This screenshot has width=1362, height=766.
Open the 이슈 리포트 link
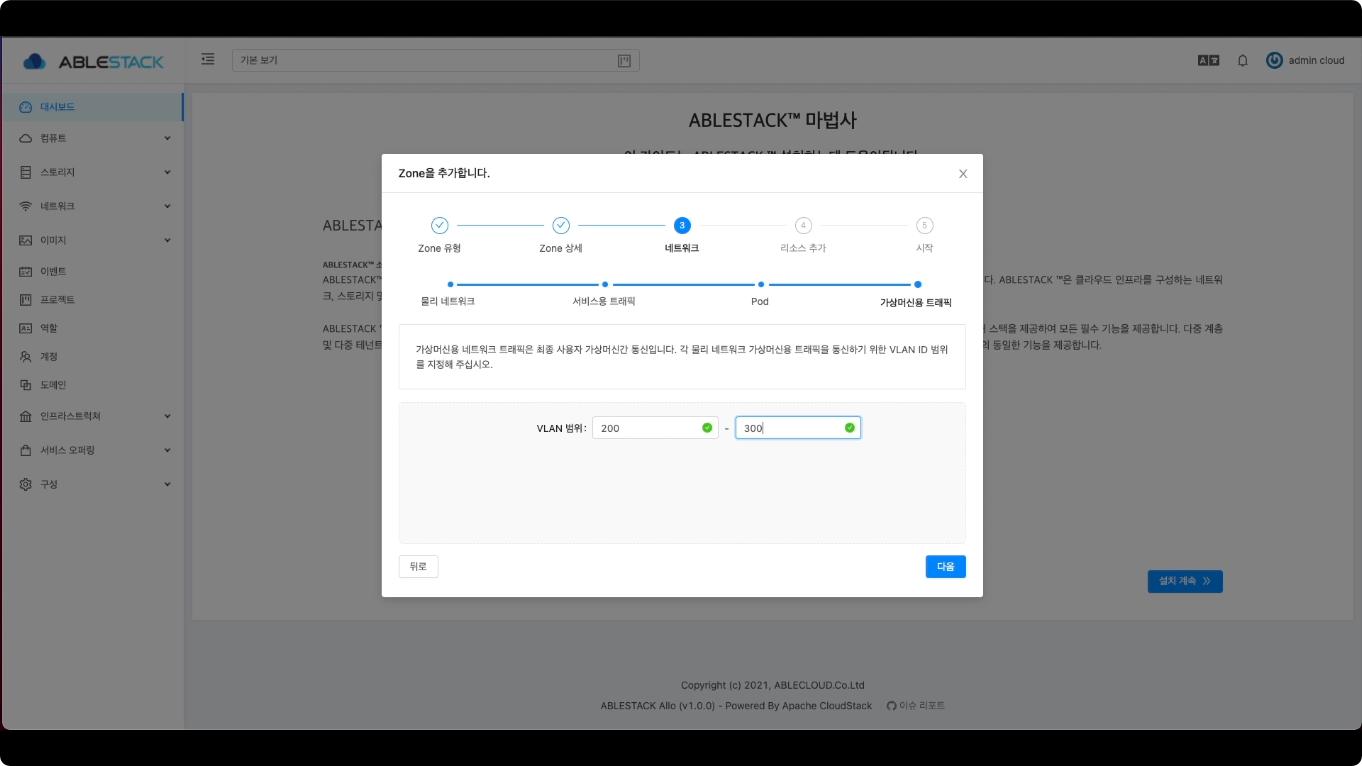pyautogui.click(x=922, y=705)
